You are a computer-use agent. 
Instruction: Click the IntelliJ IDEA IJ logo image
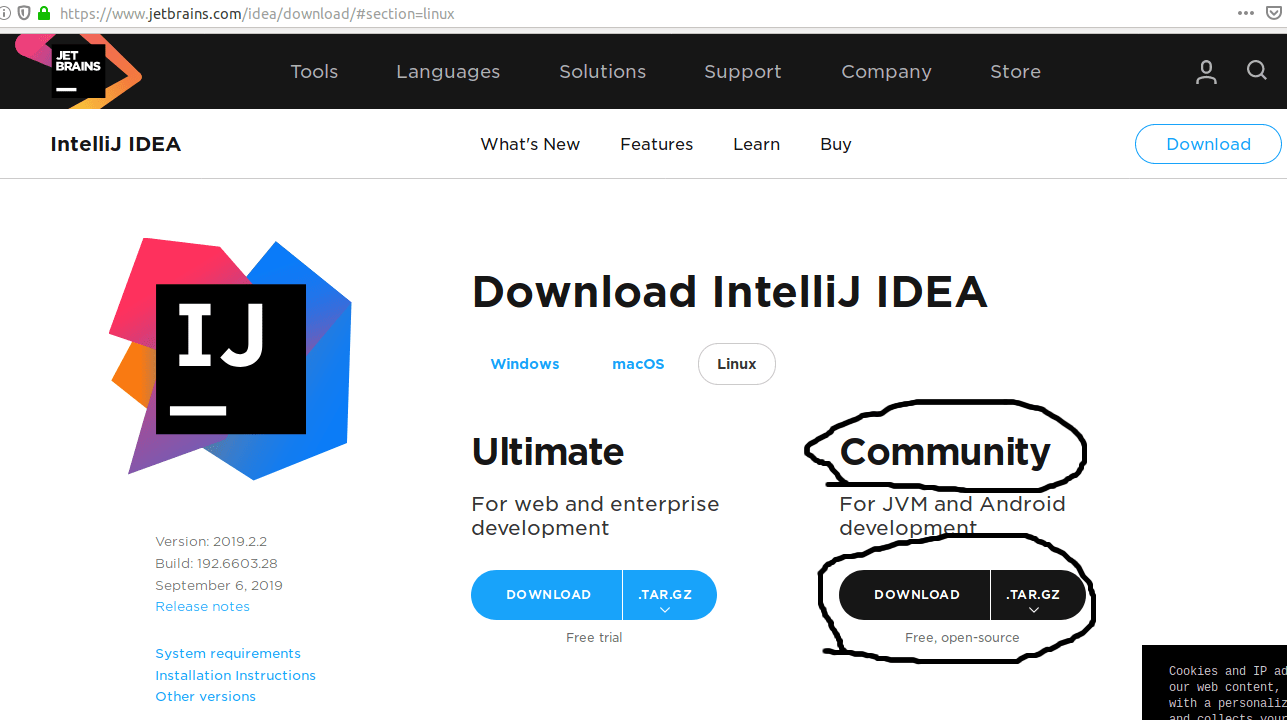point(230,359)
